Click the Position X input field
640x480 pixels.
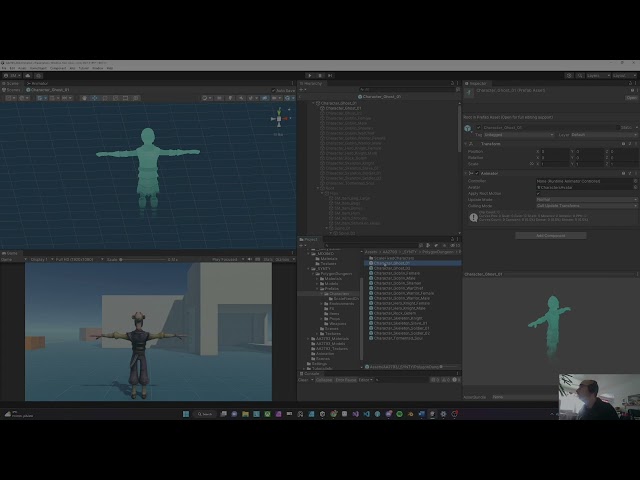point(555,151)
